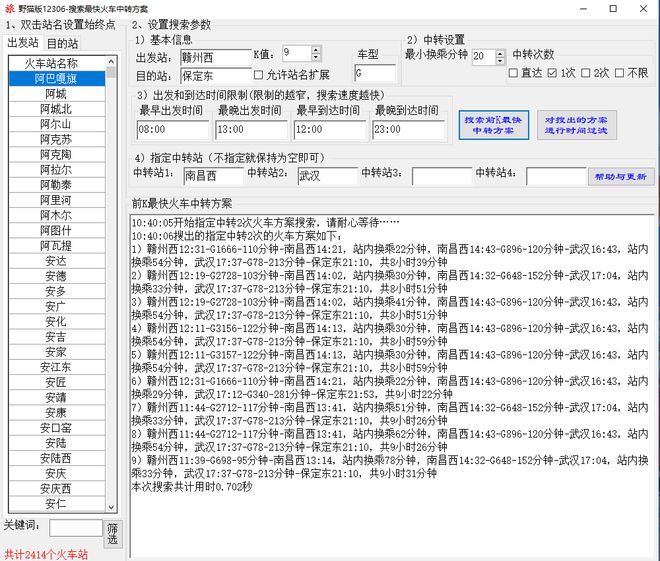
Task: Click 本次搜索共计用时0.702秒 result line
Action: coord(192,487)
